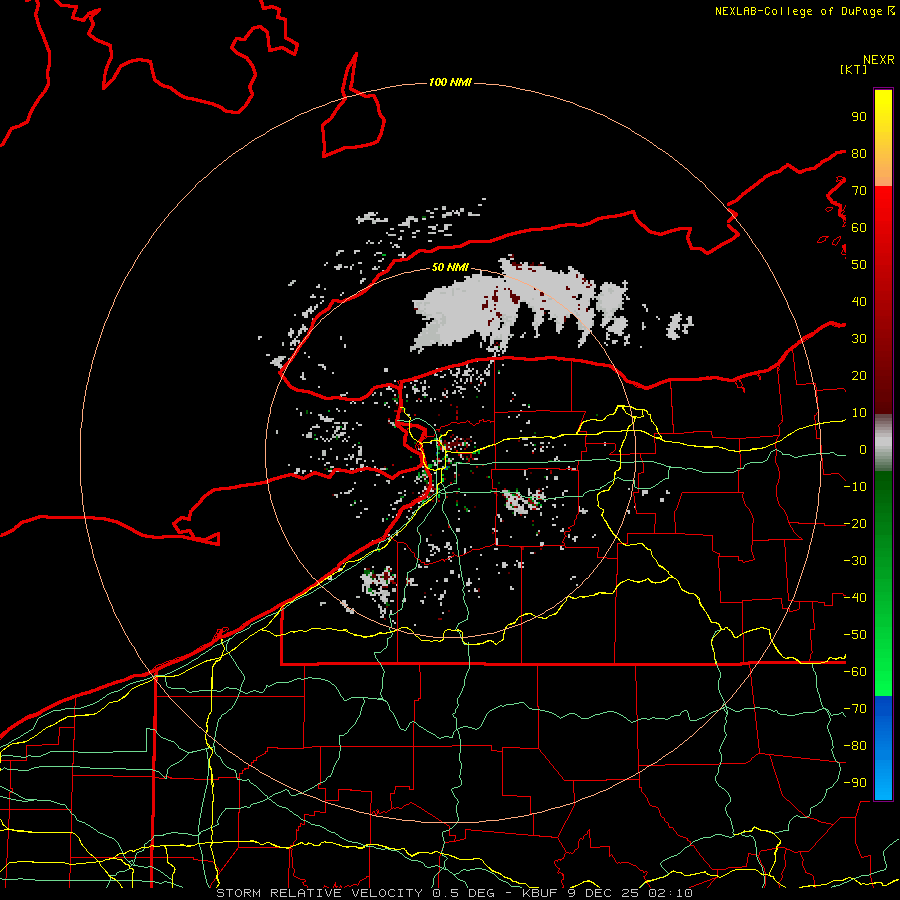Click the 20 value on the velocity scale
This screenshot has height=900, width=900.
(859, 375)
